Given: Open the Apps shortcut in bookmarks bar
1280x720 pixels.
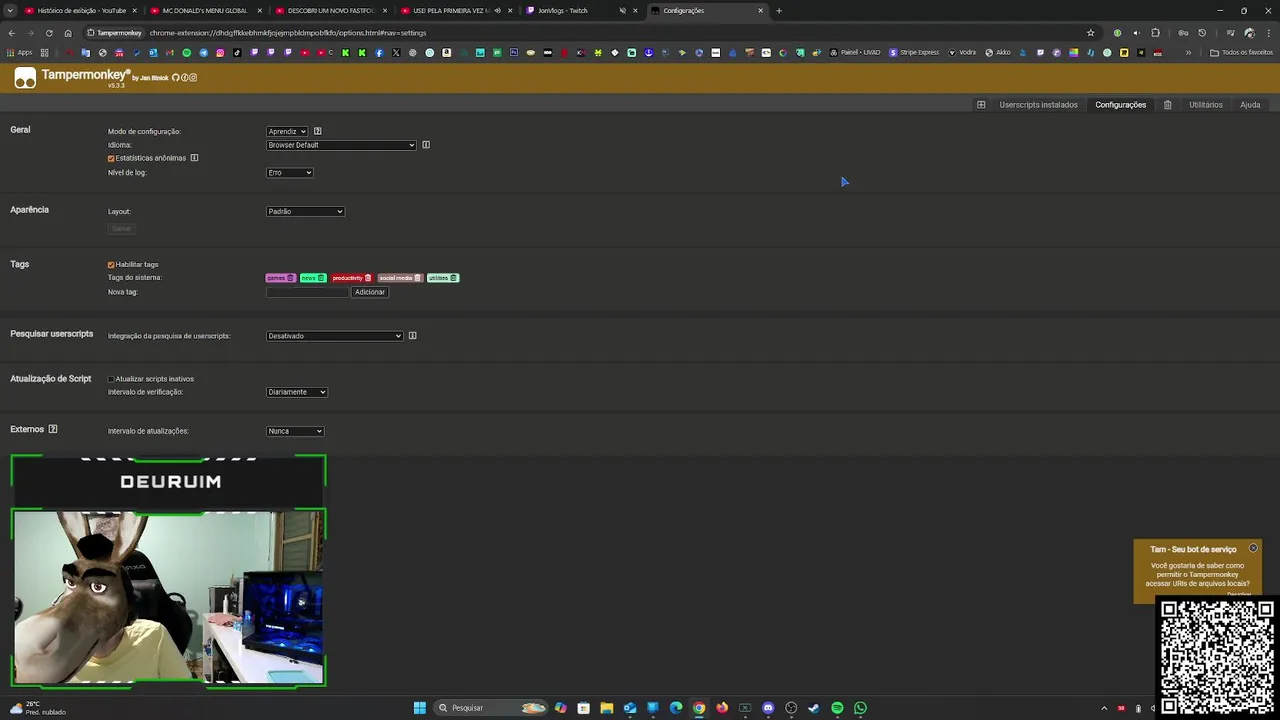Looking at the screenshot, I should coord(19,53).
